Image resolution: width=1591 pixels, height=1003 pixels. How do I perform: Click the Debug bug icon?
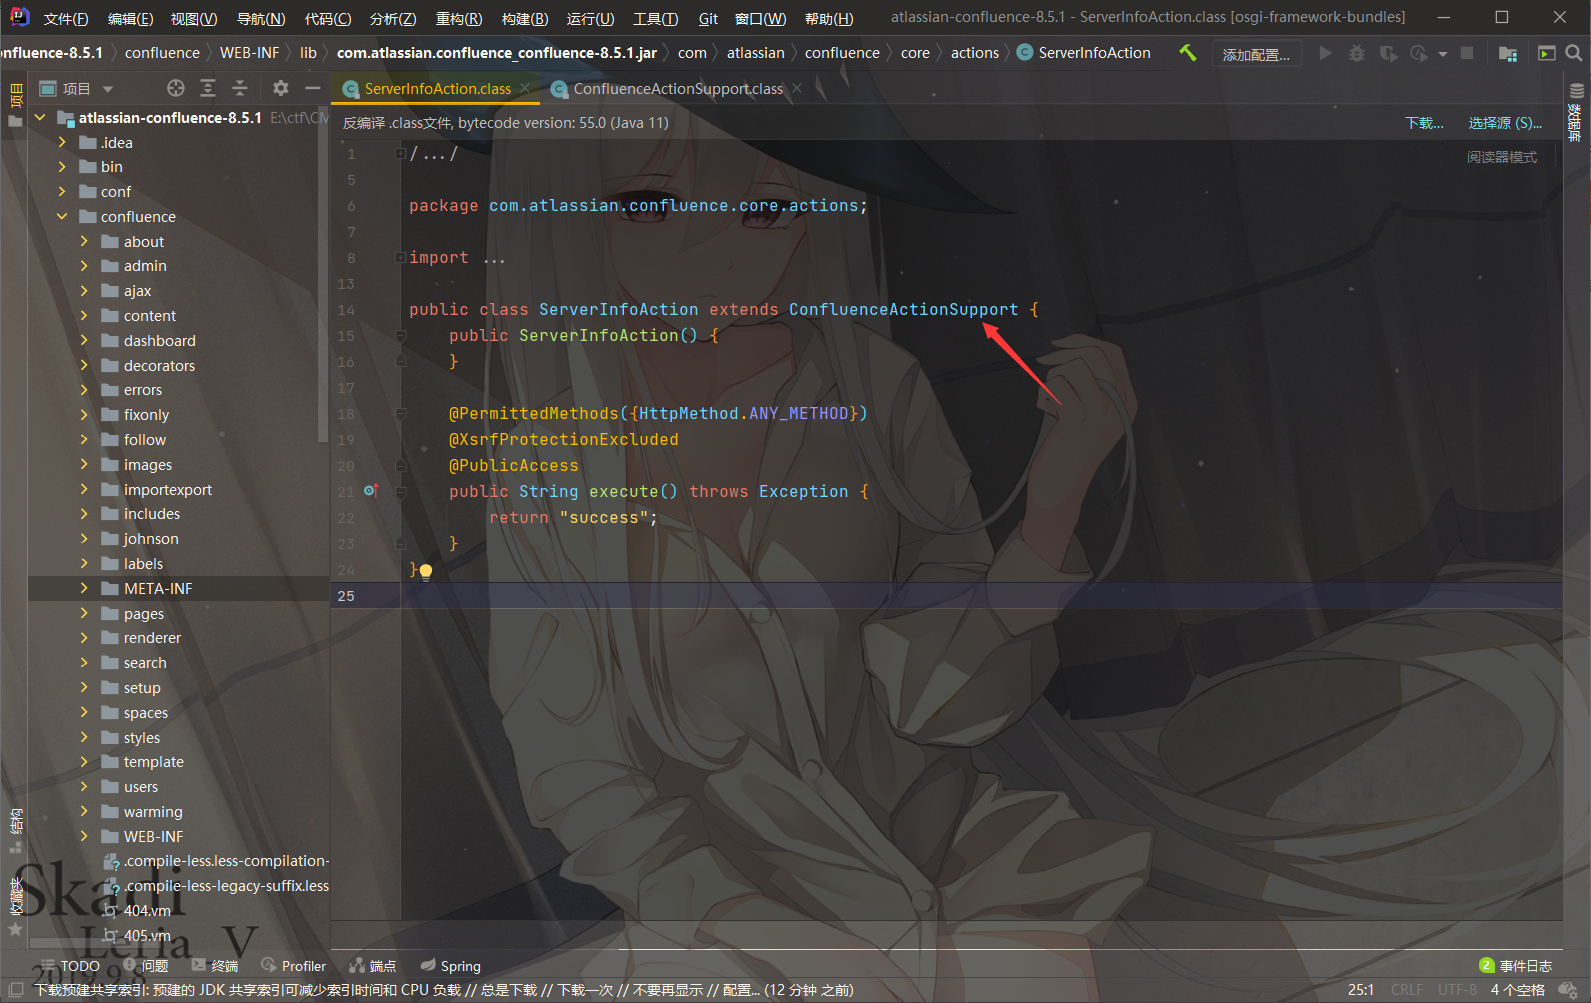click(x=1356, y=53)
